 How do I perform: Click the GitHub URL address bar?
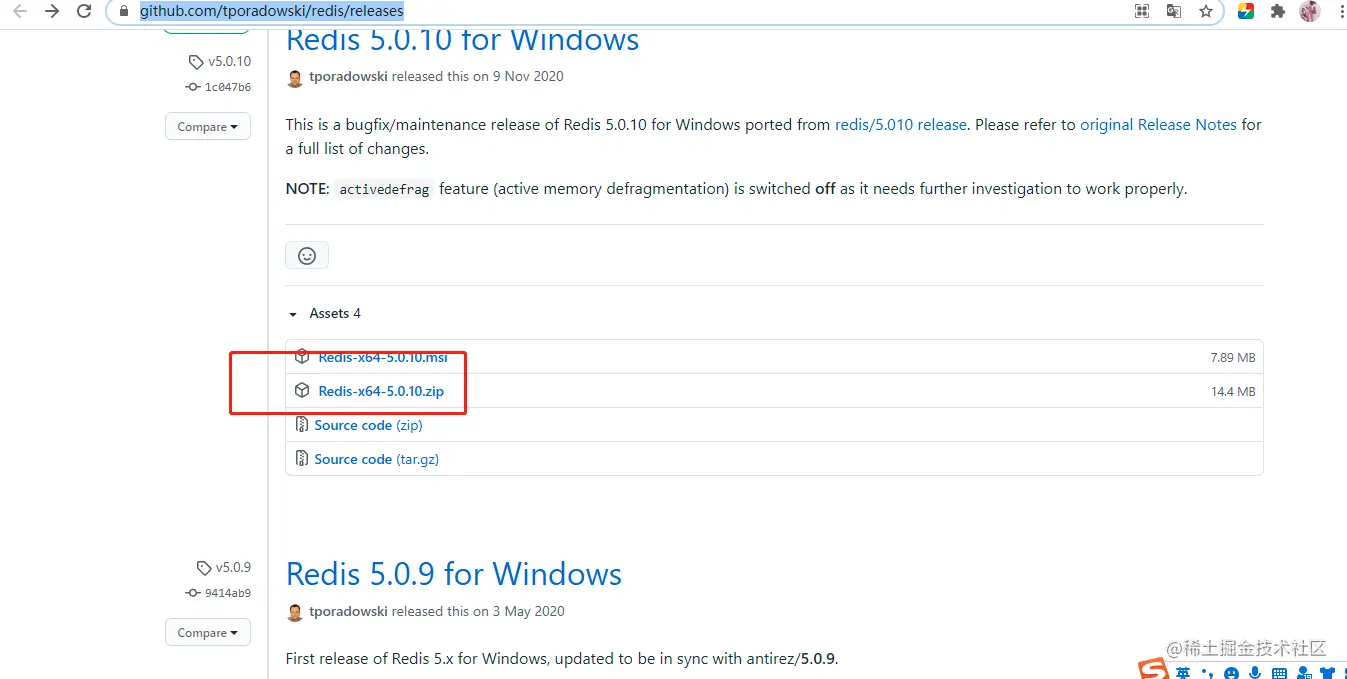point(600,12)
